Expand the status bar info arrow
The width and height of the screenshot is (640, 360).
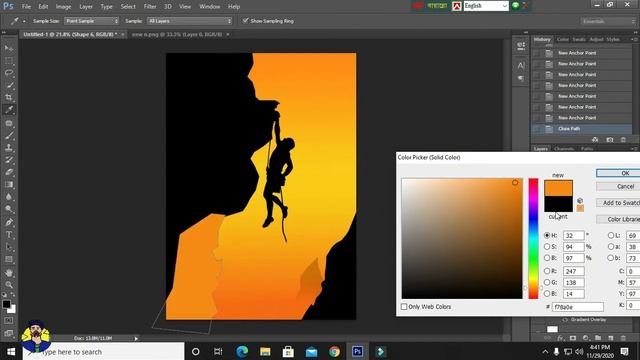136,338
